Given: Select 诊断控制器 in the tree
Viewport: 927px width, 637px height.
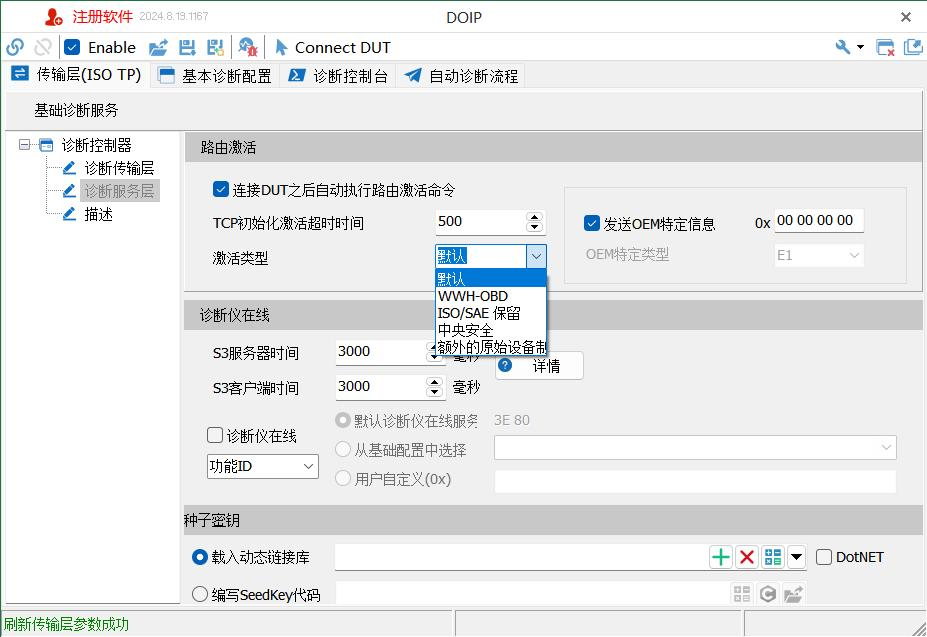Looking at the screenshot, I should (x=96, y=145).
